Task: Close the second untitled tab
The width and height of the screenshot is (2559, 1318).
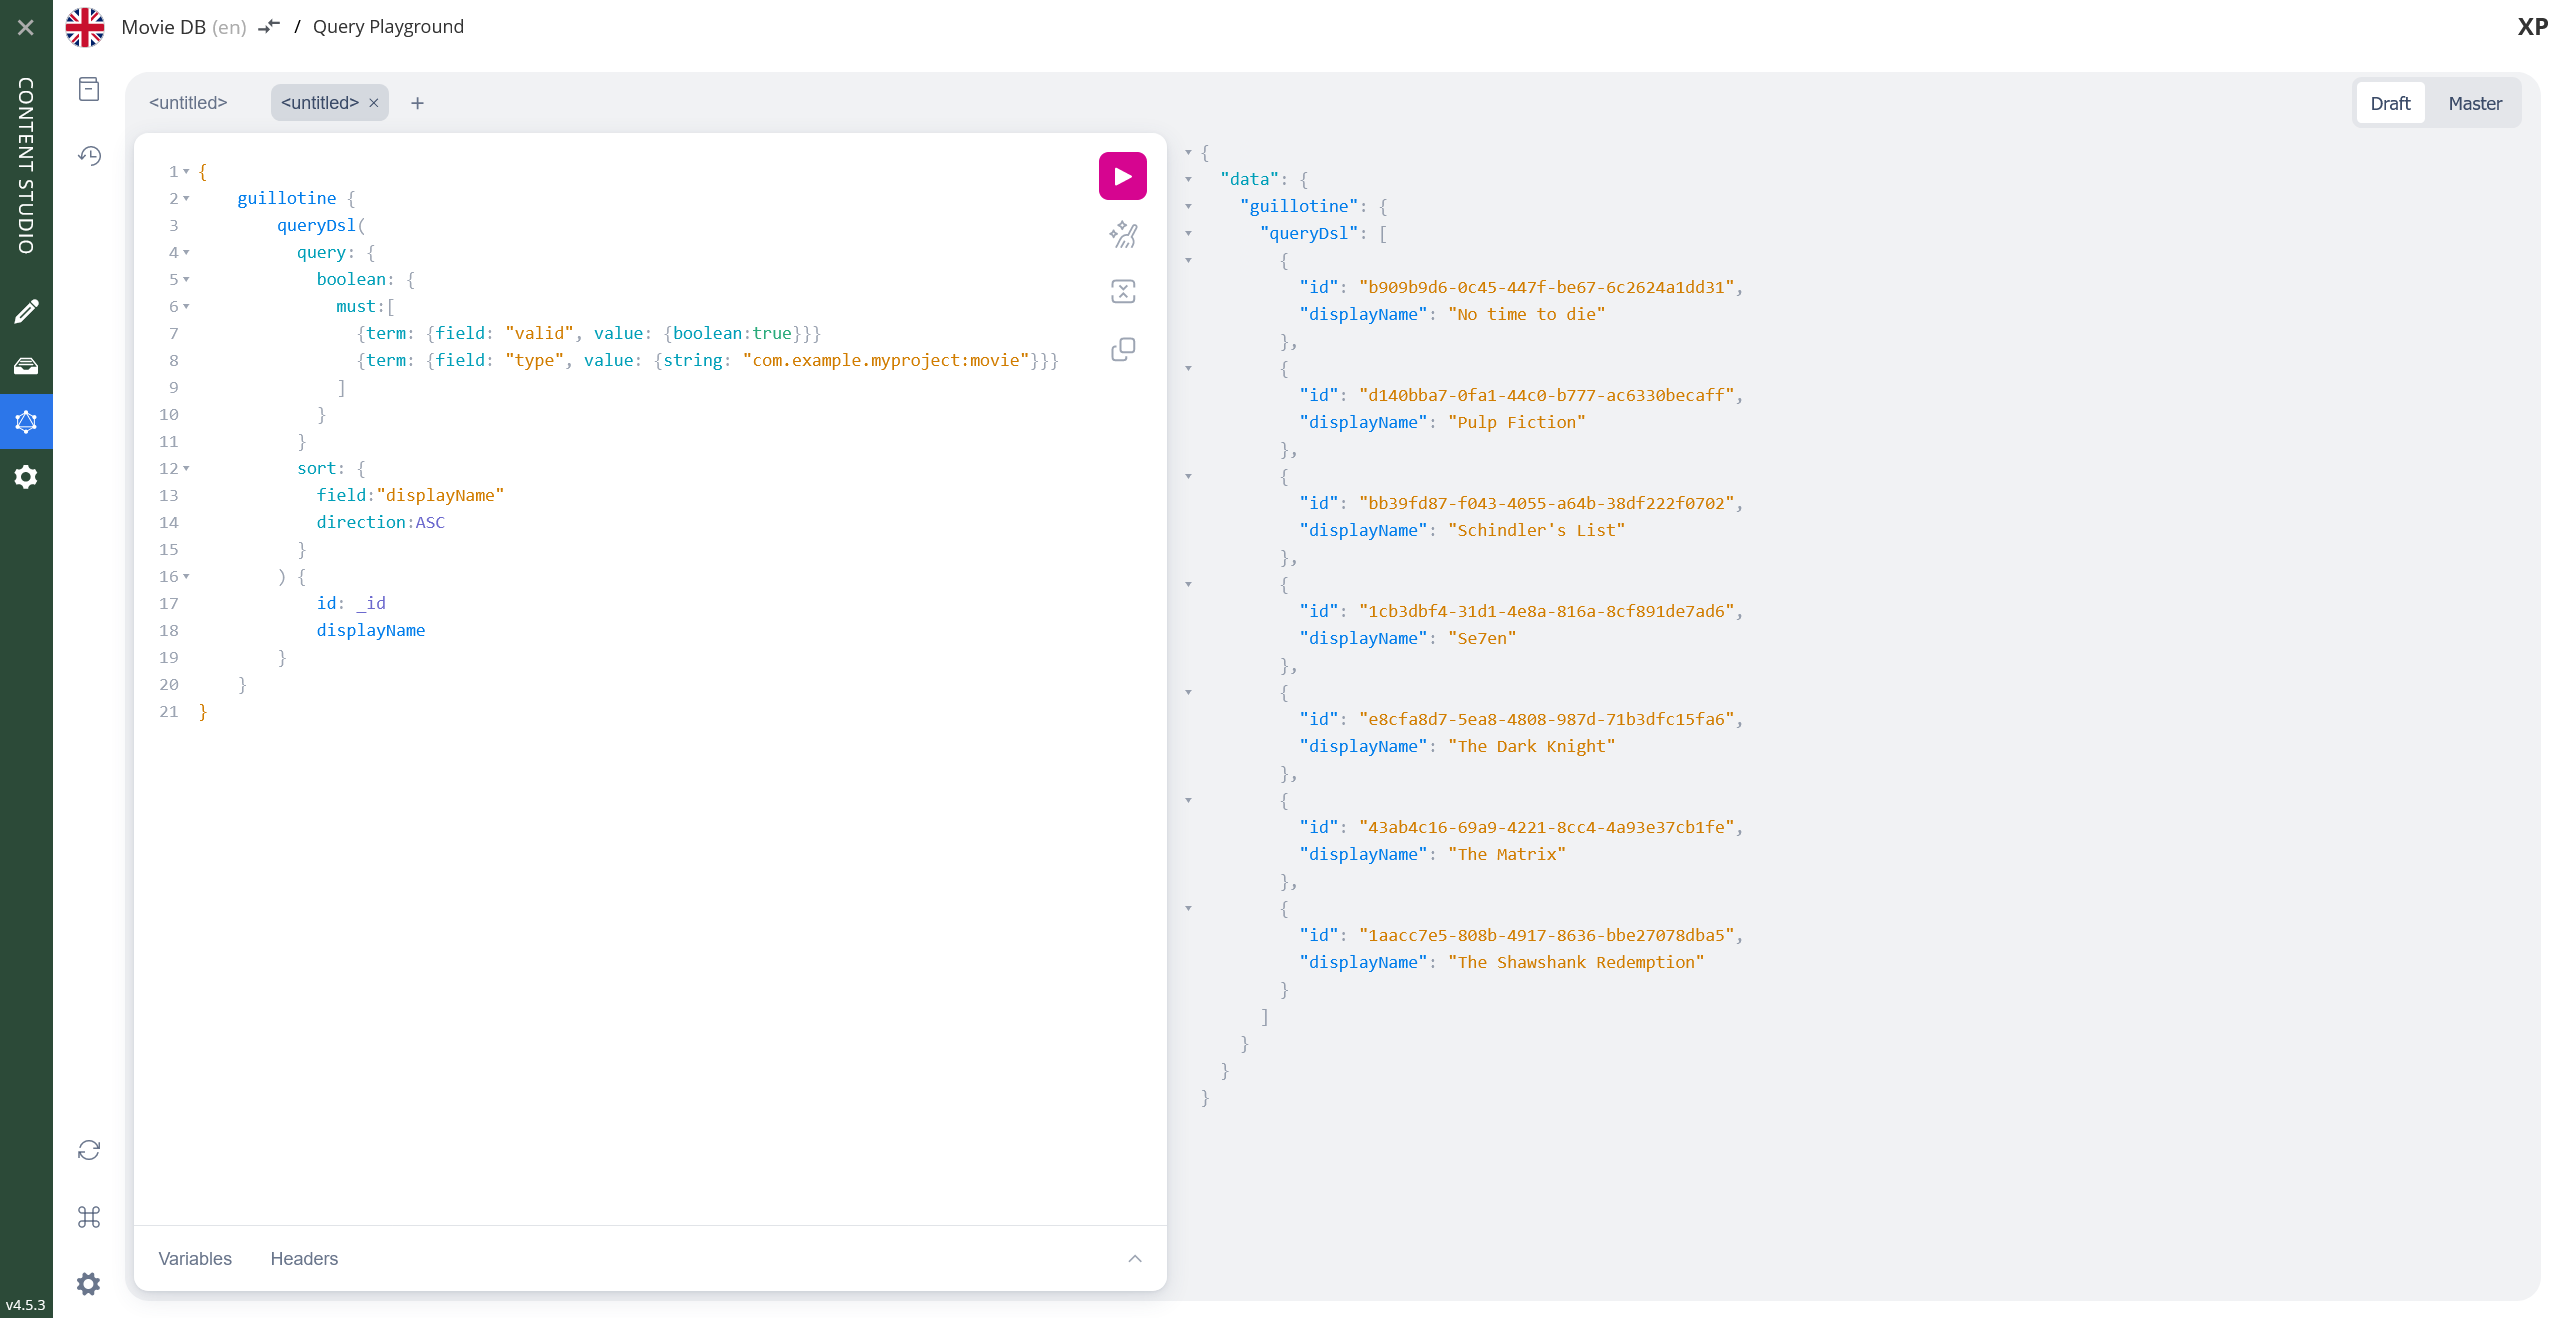Action: [374, 103]
